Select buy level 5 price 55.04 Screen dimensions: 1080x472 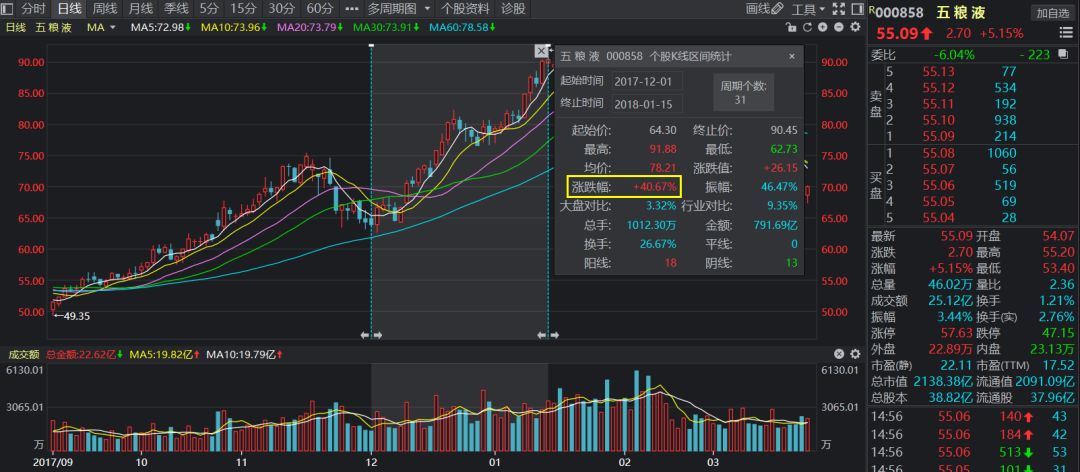pos(938,218)
